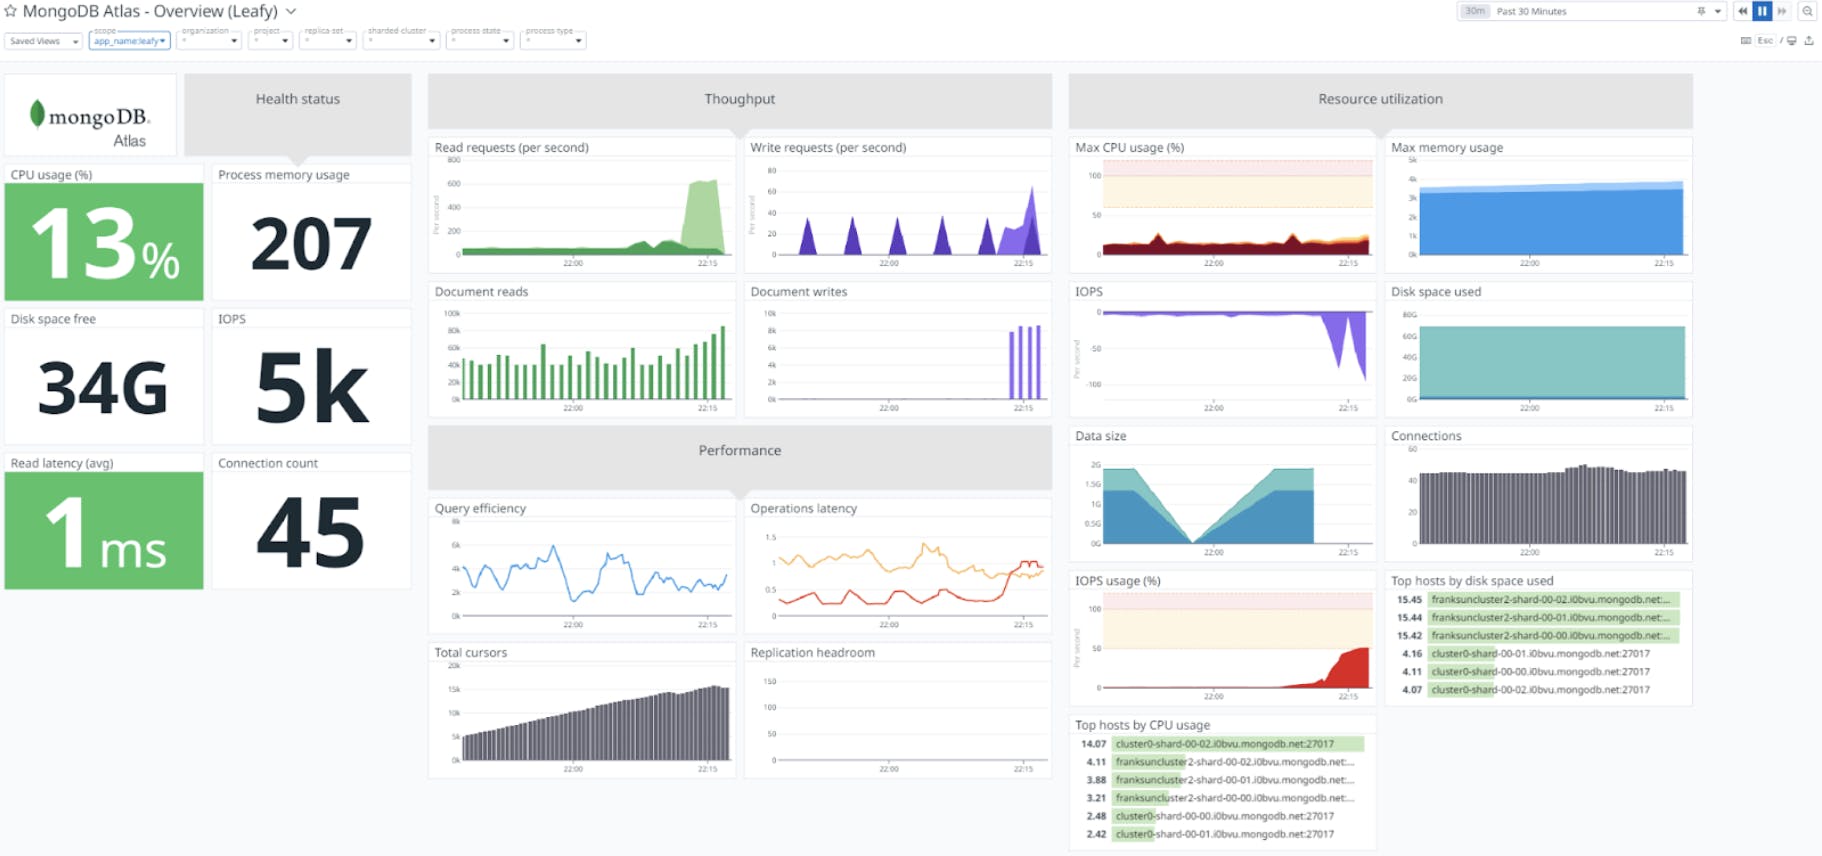Open the replica-set filter dropdown
Image resolution: width=1822 pixels, height=856 pixels.
click(328, 40)
